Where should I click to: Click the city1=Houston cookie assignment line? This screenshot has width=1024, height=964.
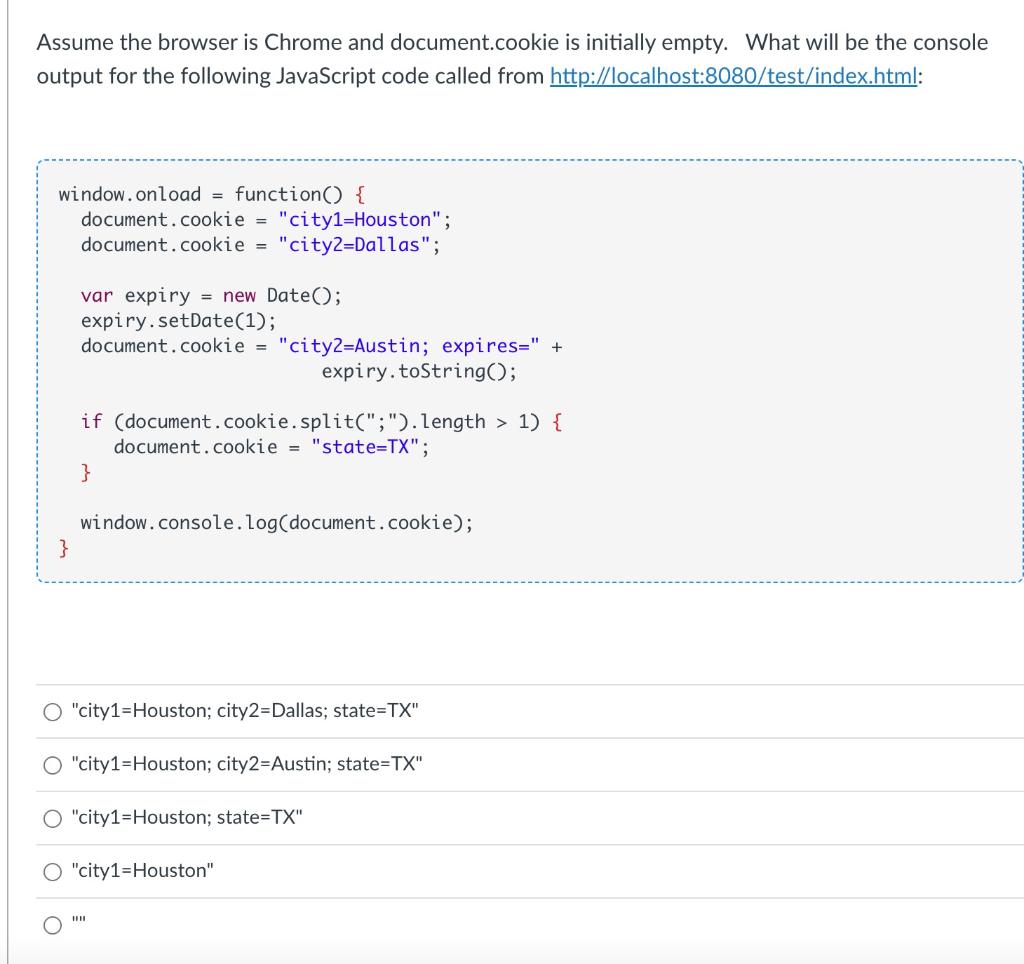[x=265, y=219]
